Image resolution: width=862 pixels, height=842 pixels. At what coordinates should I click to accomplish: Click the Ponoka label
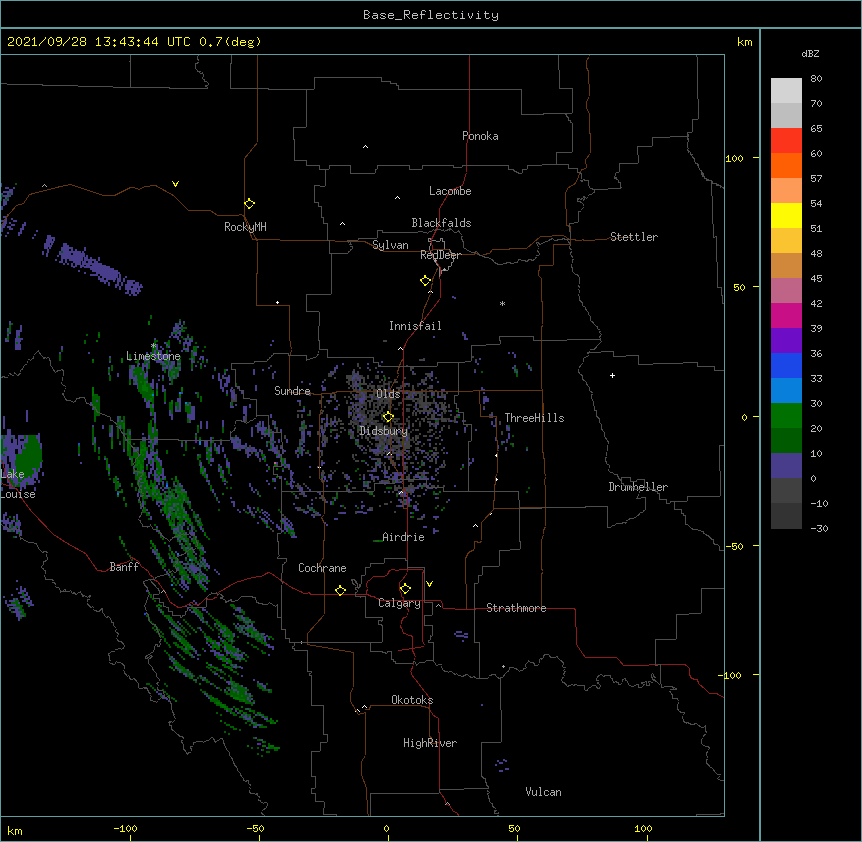[x=480, y=136]
